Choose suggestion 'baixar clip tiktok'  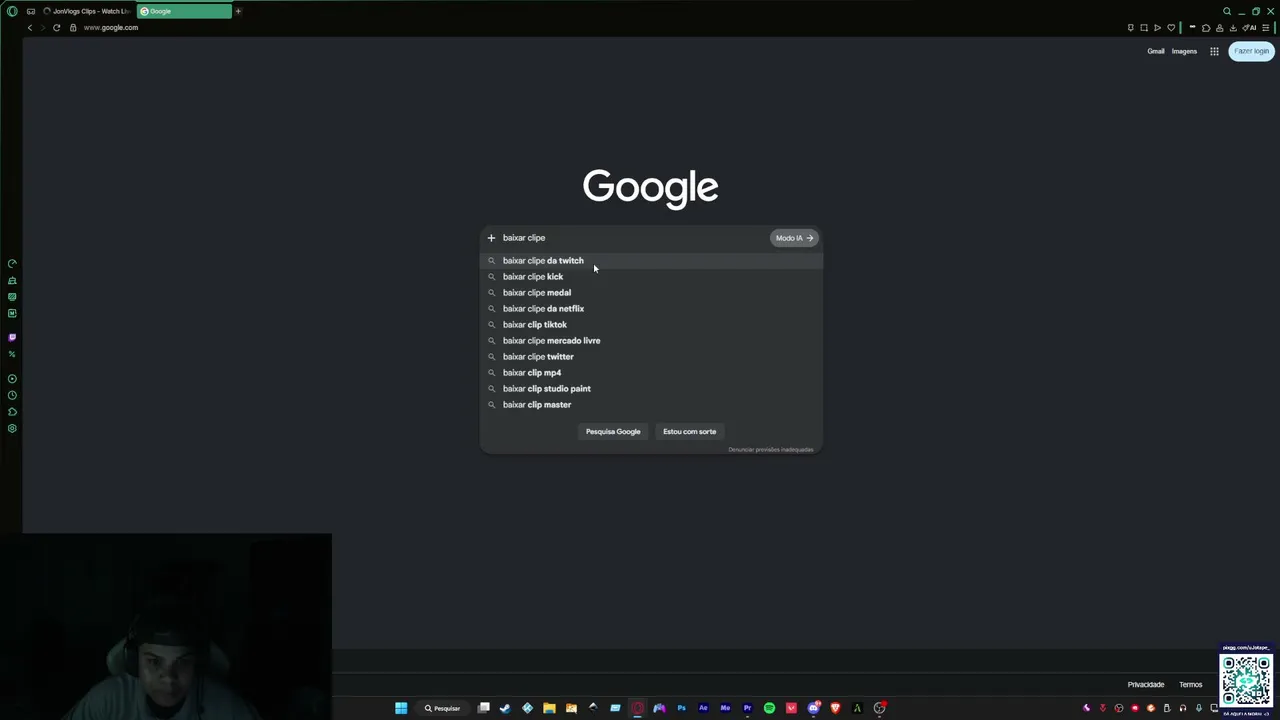click(x=651, y=325)
